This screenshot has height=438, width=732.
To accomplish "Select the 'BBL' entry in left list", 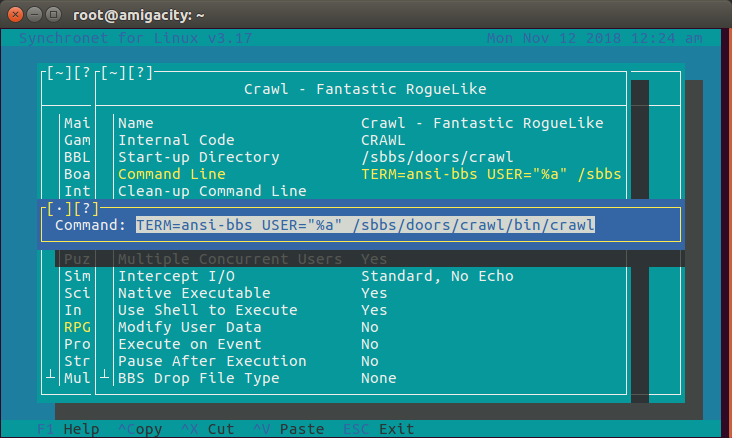I will coord(77,157).
